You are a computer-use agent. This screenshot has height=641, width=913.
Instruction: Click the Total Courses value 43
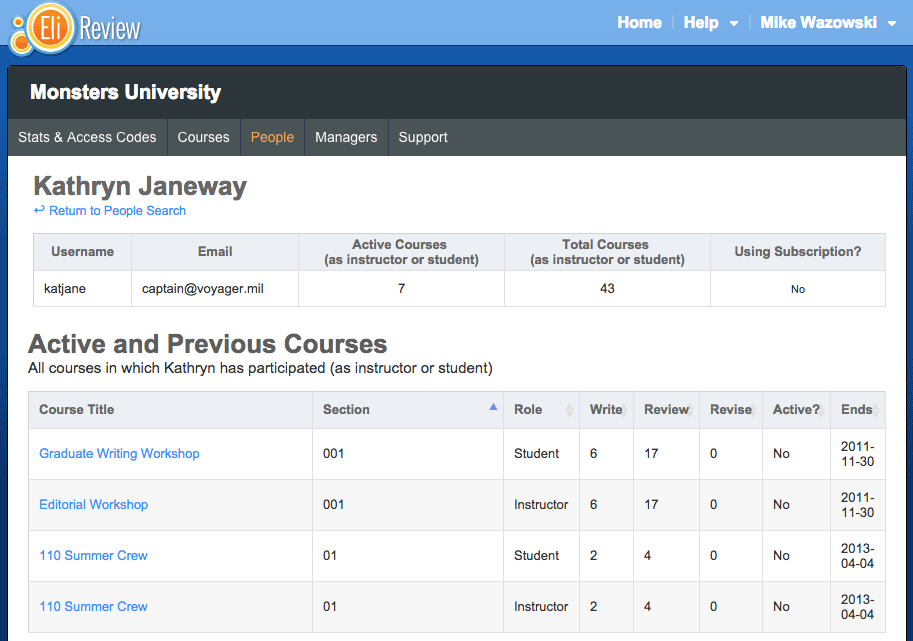(607, 289)
